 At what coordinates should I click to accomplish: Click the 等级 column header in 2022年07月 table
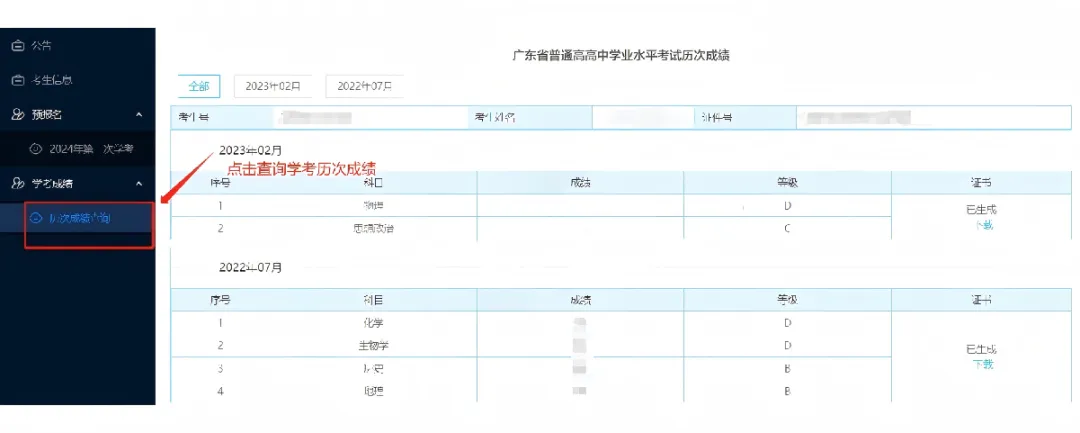(787, 300)
